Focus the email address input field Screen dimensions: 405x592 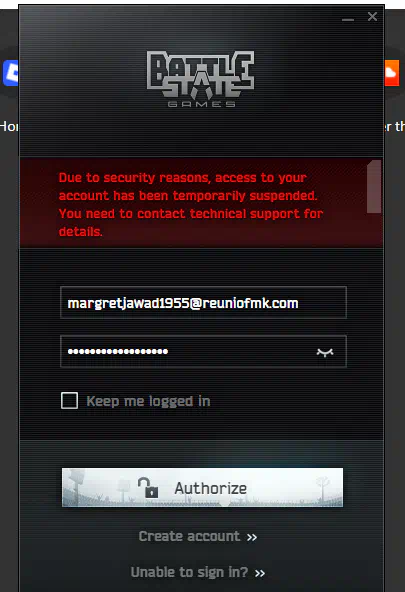[203, 303]
